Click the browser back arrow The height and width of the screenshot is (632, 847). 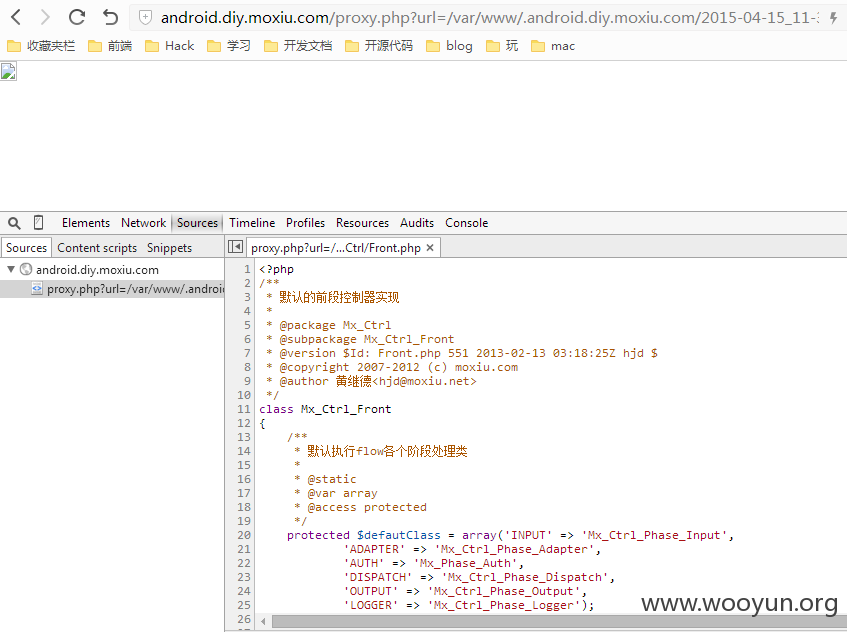[16, 17]
